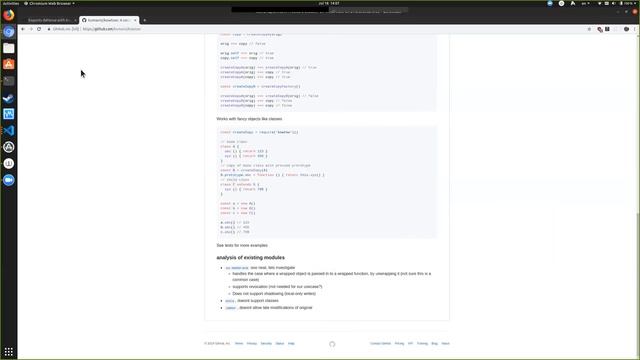Reload the current page
The height and width of the screenshot is (360, 640).
pyautogui.click(x=39, y=29)
